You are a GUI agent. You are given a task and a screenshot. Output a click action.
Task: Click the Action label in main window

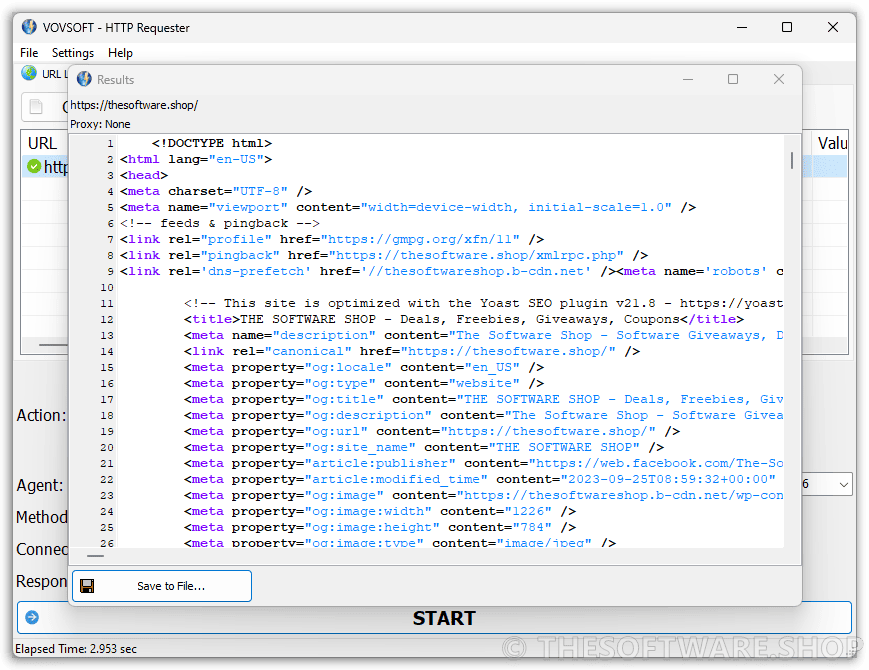pyautogui.click(x=41, y=415)
